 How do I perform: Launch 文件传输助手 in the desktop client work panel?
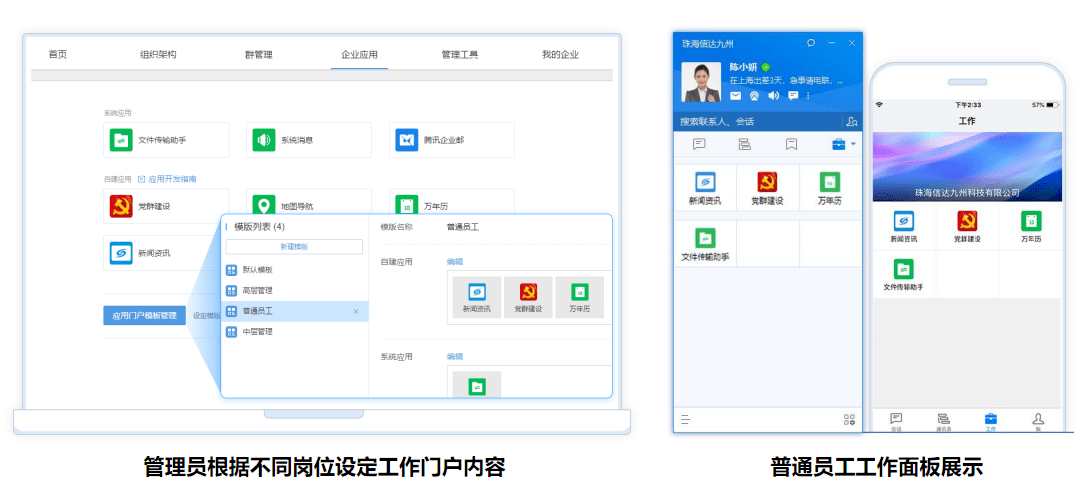click(x=705, y=244)
